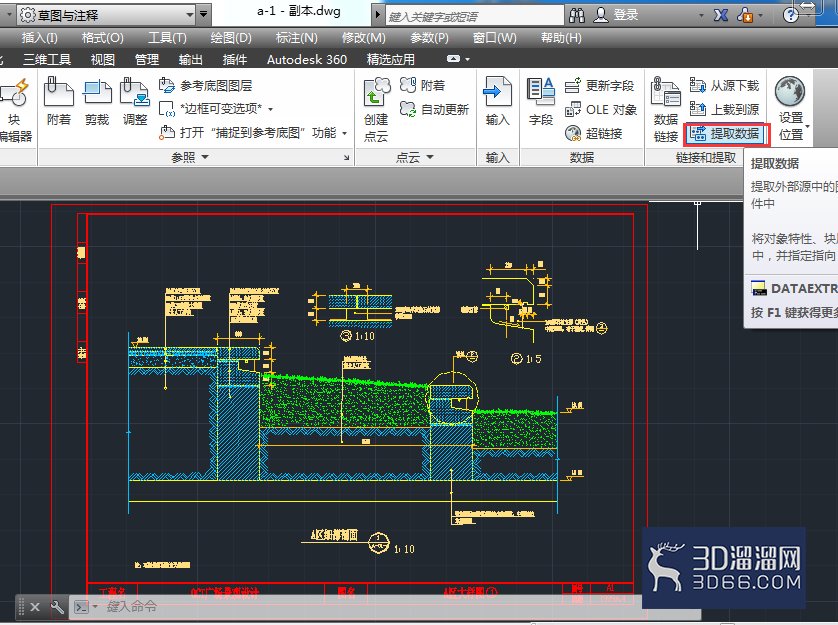
Task: Switch to the 输出 ribbon tab
Action: [190, 59]
